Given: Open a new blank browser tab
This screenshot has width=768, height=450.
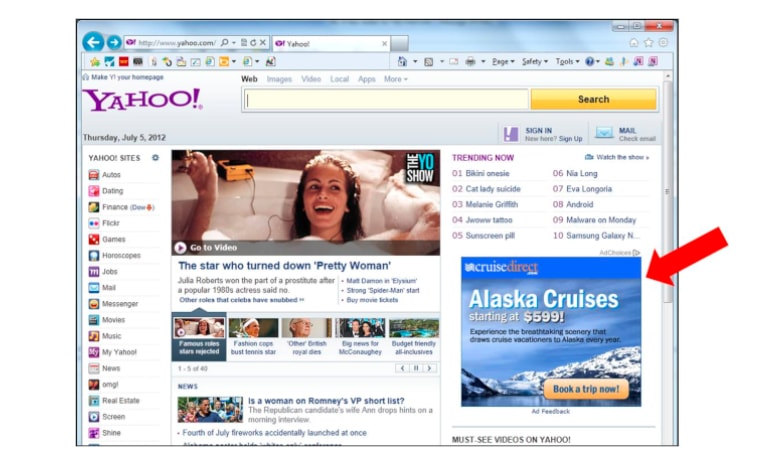Looking at the screenshot, I should pos(400,44).
